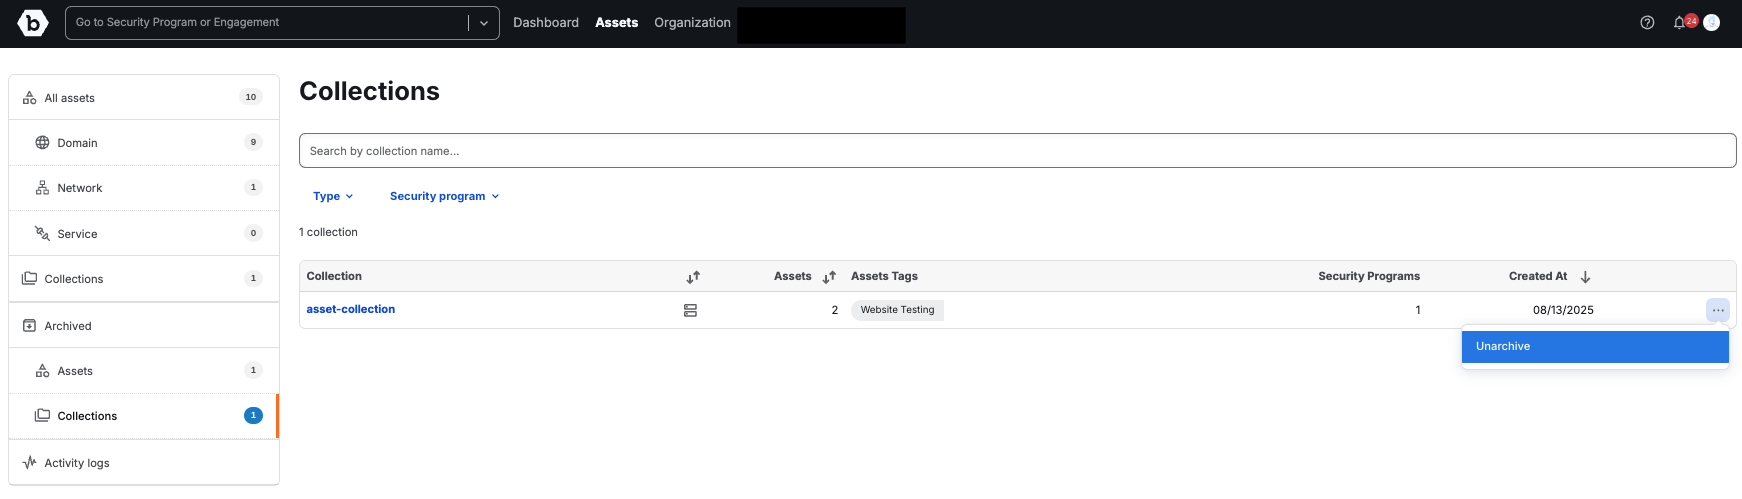Screen dimensions: 1742x499
Task: Go to the Organization tab
Action: click(692, 22)
